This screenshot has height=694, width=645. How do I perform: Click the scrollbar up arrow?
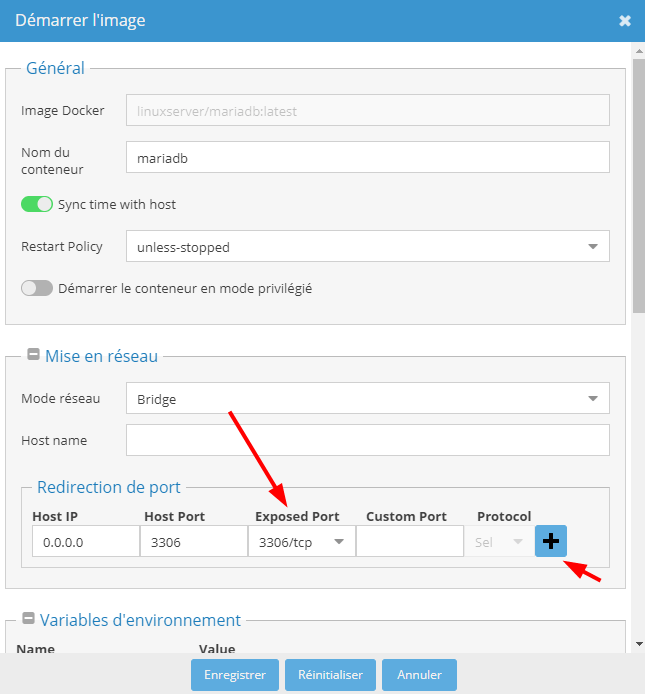coord(639,51)
